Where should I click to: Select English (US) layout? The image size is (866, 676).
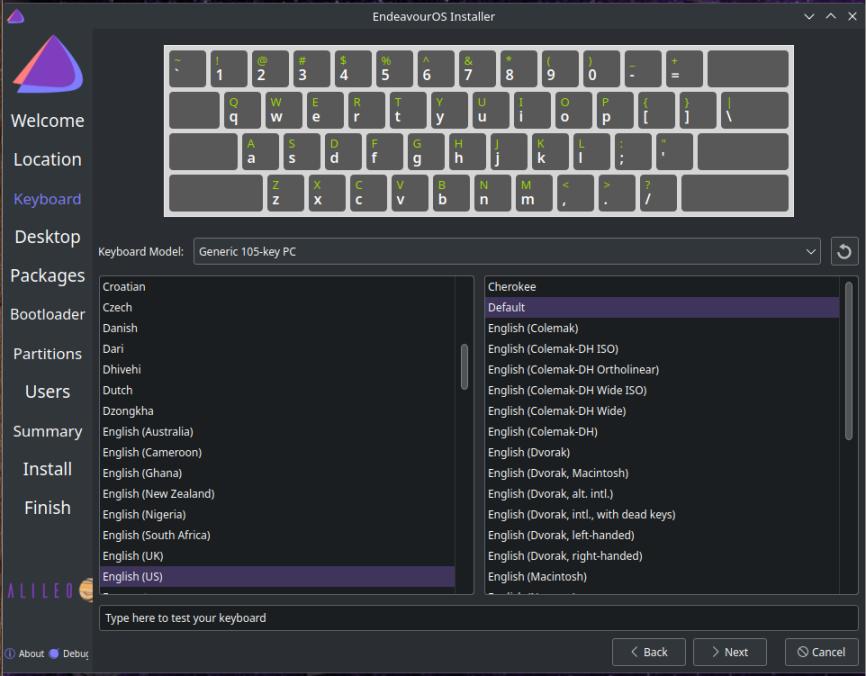(277, 577)
